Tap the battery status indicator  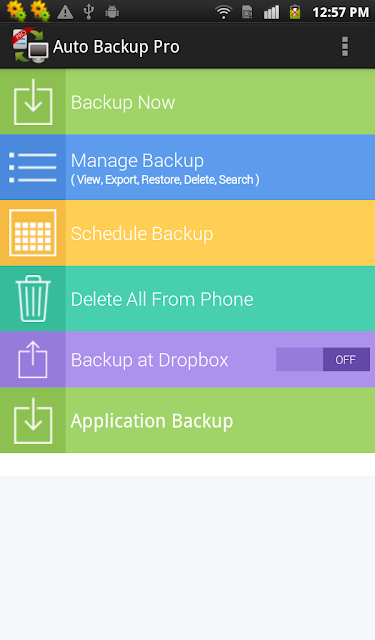click(295, 12)
